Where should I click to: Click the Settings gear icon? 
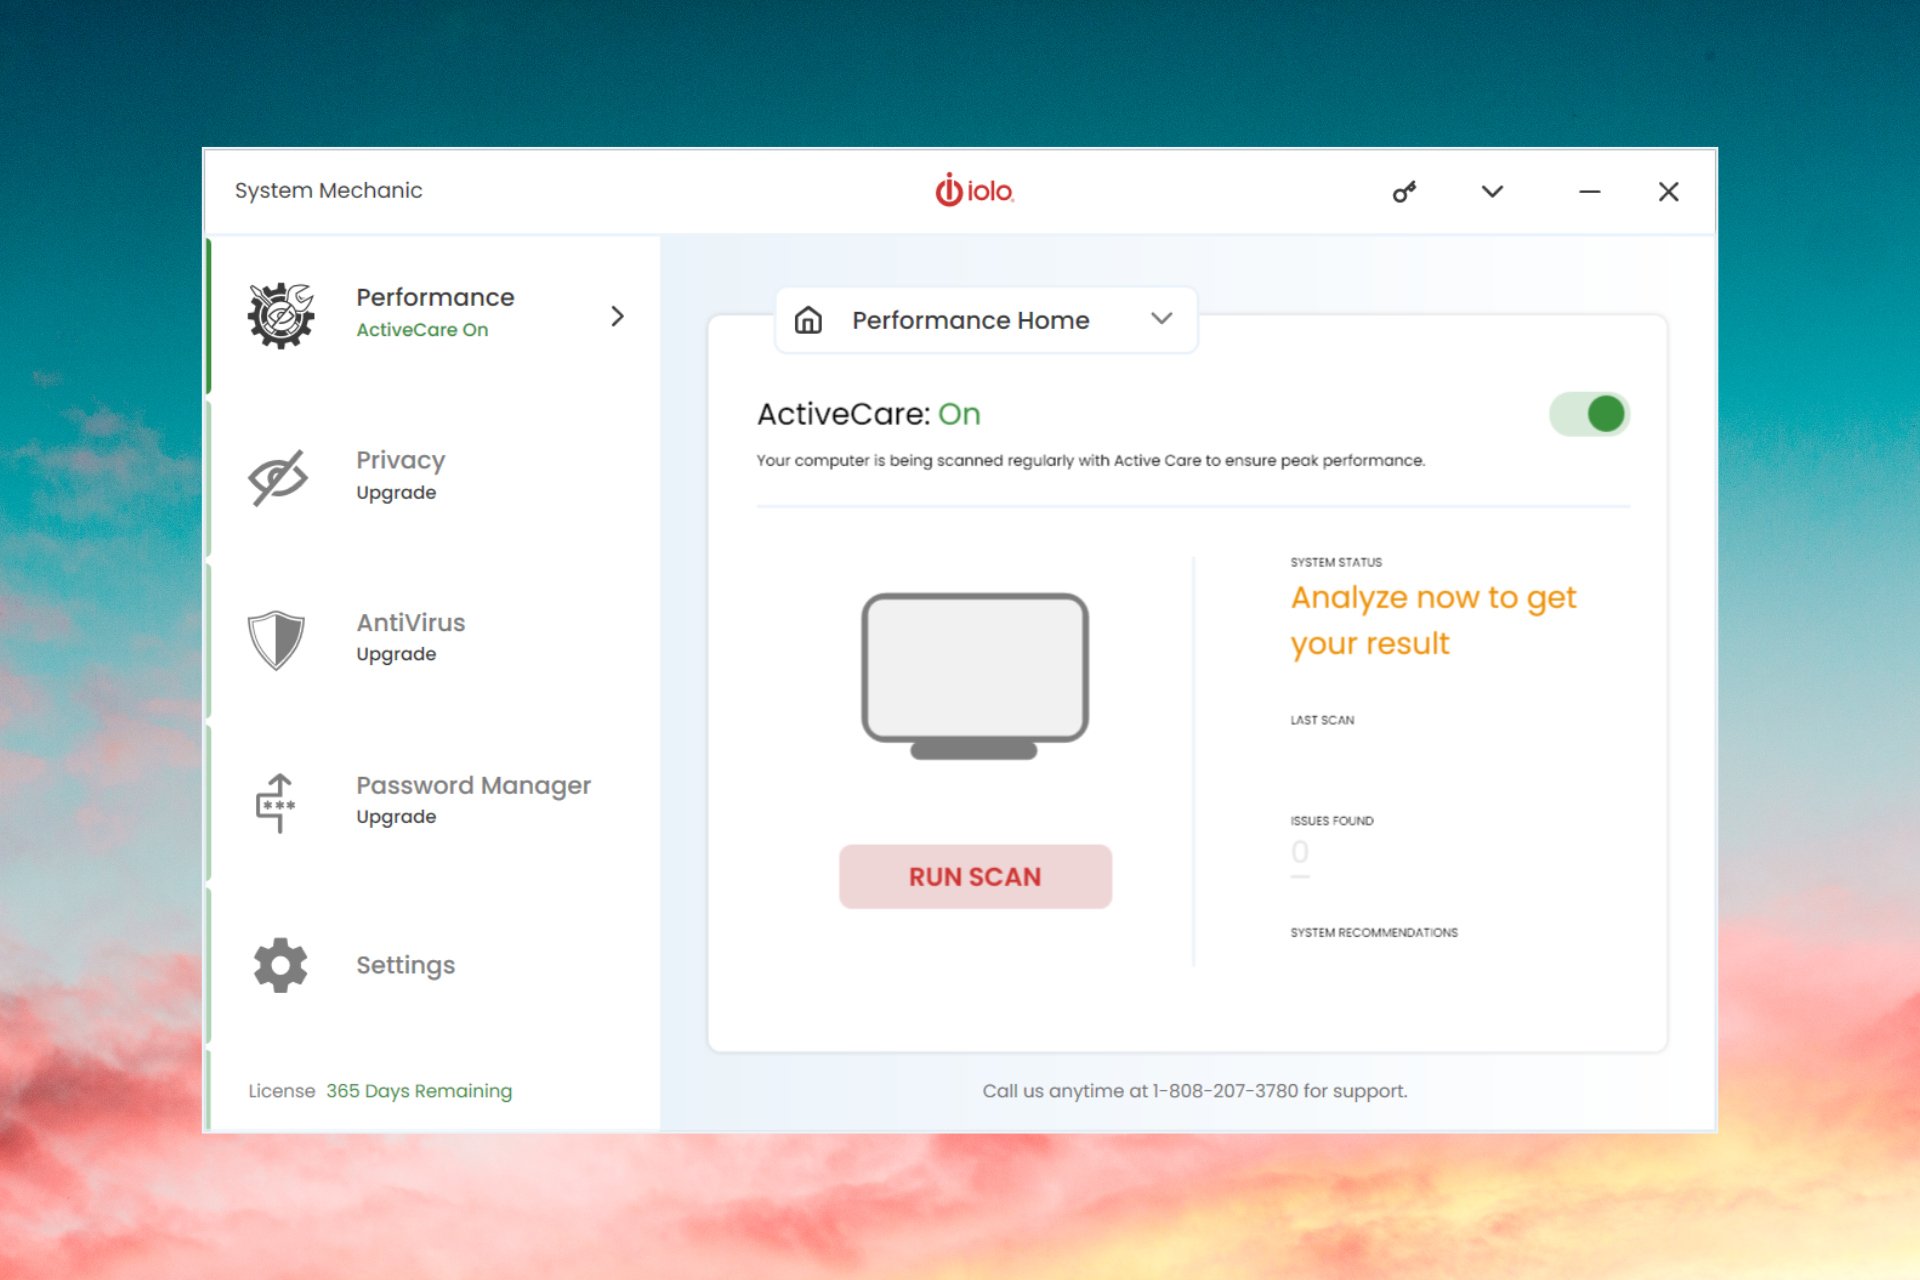280,965
